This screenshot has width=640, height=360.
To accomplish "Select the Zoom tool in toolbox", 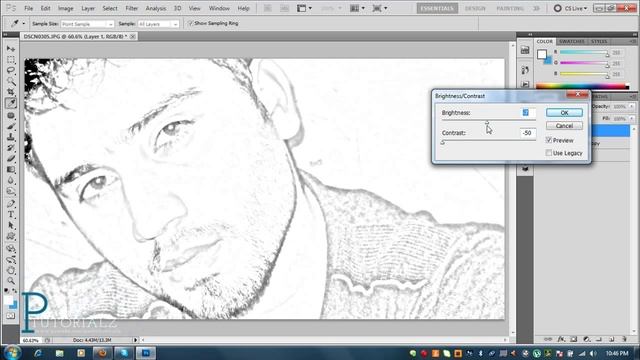I will tap(11, 281).
